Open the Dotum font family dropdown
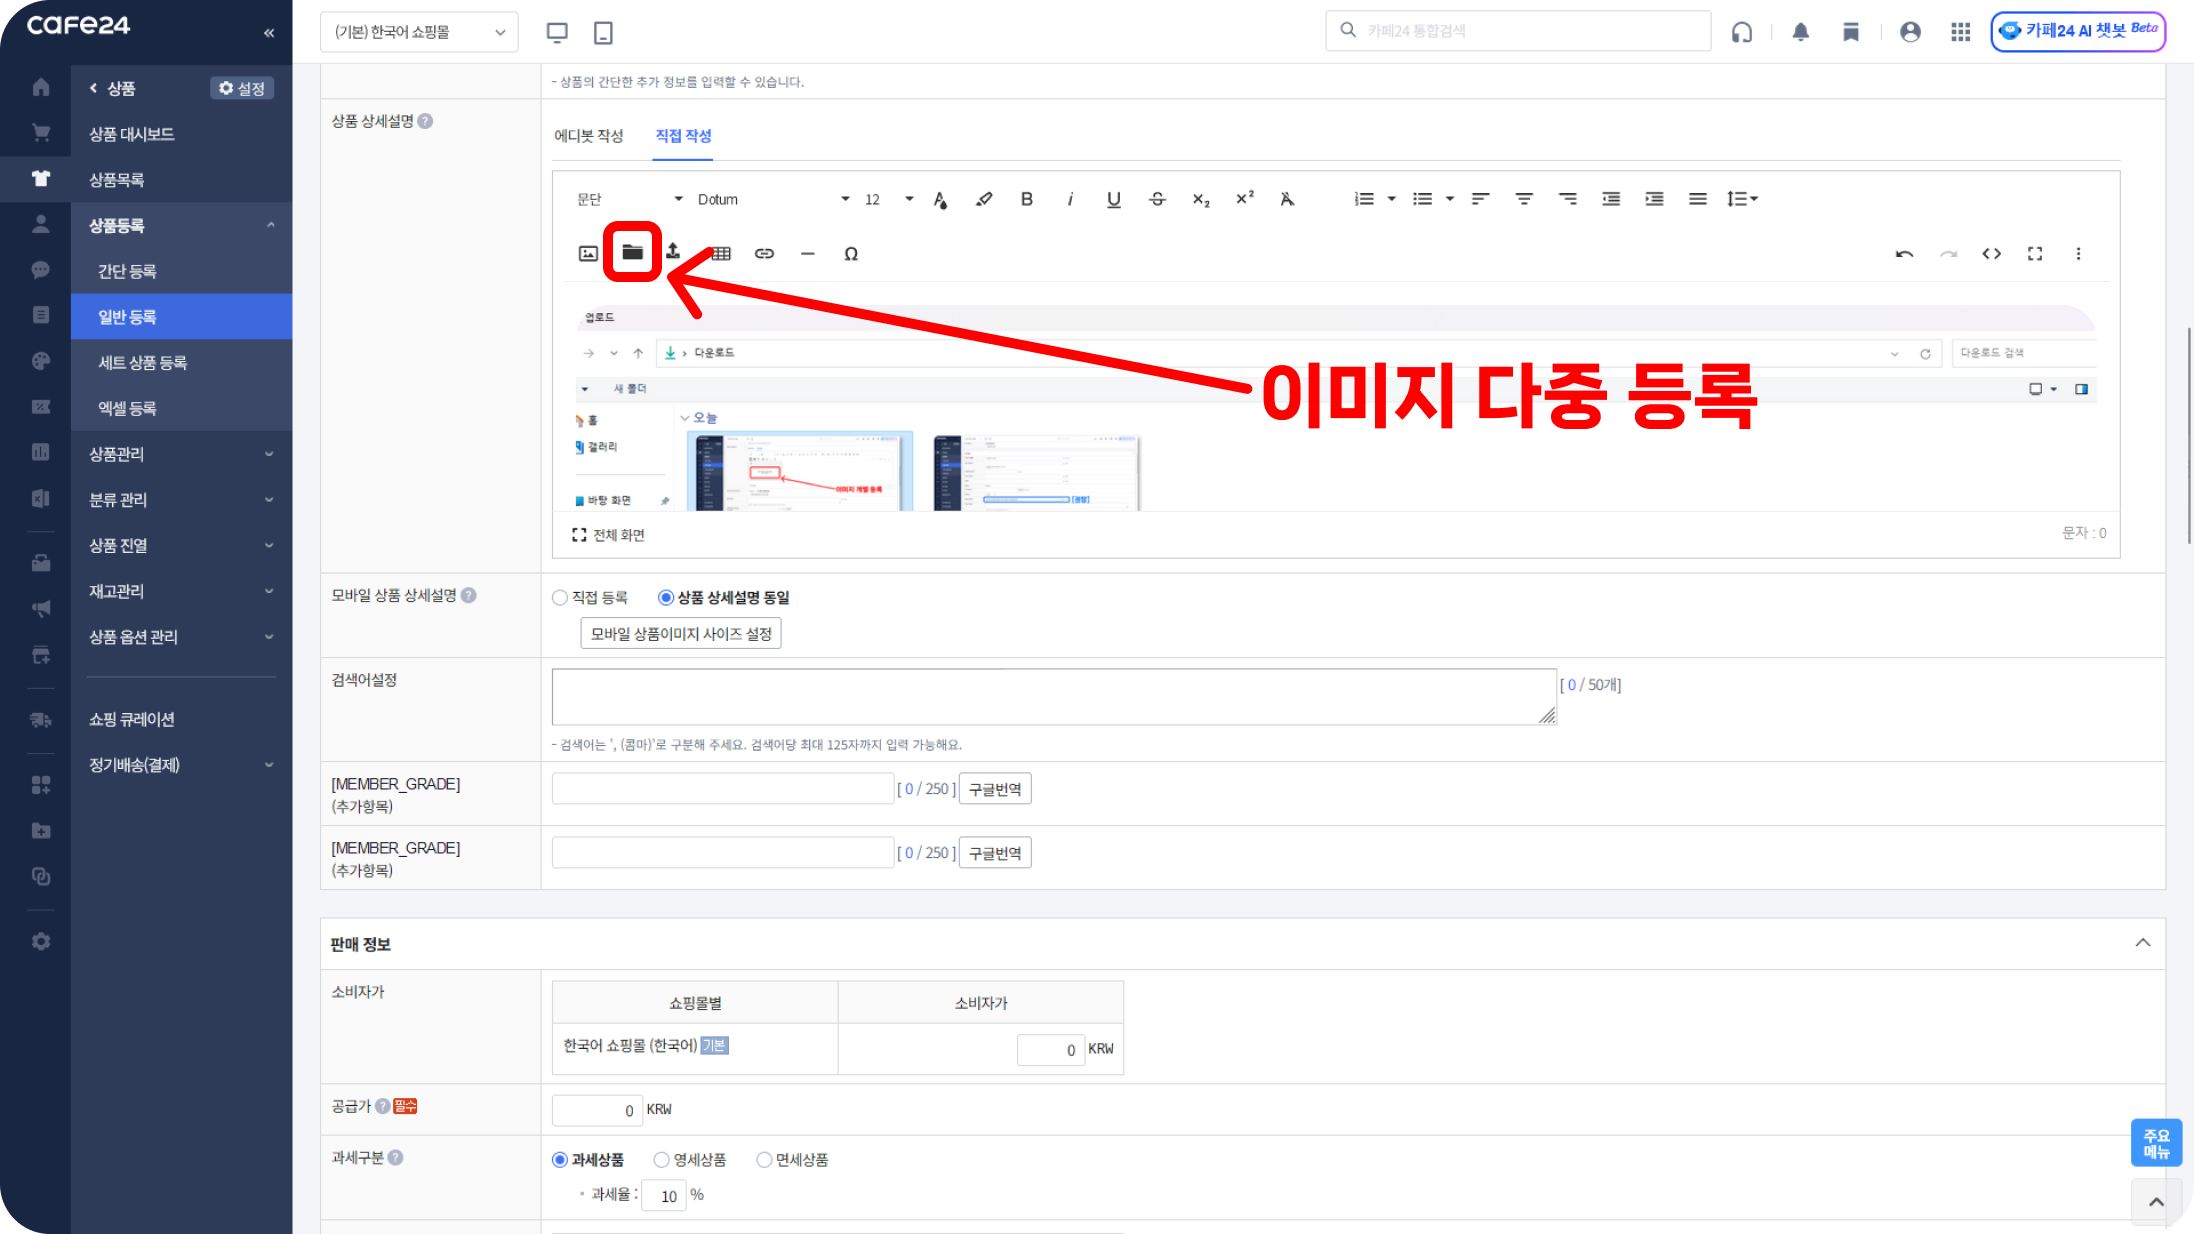This screenshot has height=1234, width=2194. pyautogui.click(x=772, y=199)
